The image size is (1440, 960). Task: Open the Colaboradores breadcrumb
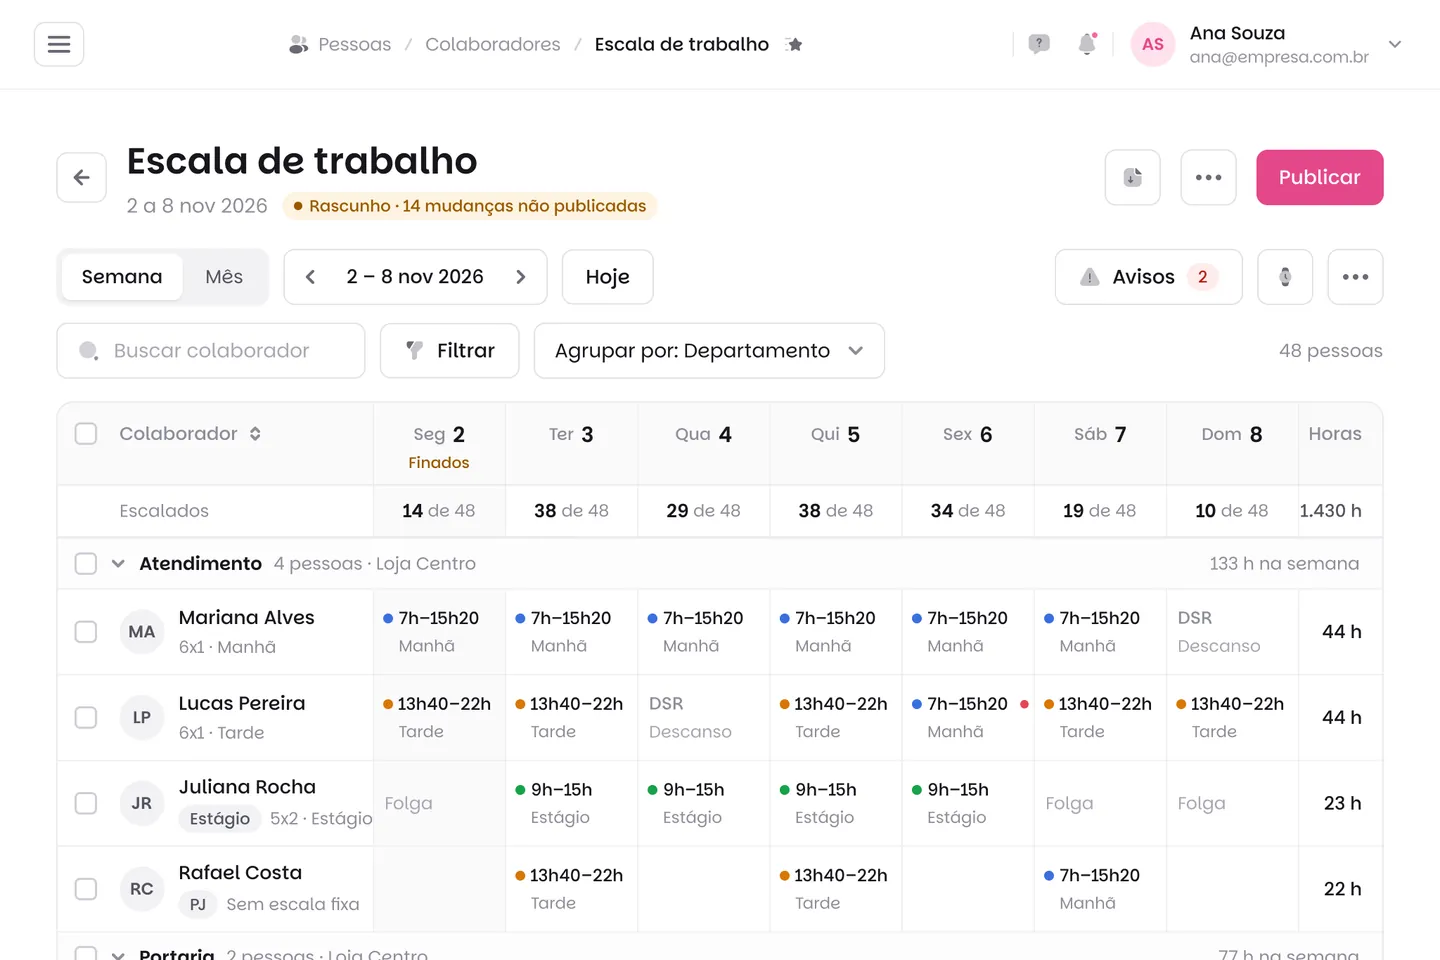493,44
